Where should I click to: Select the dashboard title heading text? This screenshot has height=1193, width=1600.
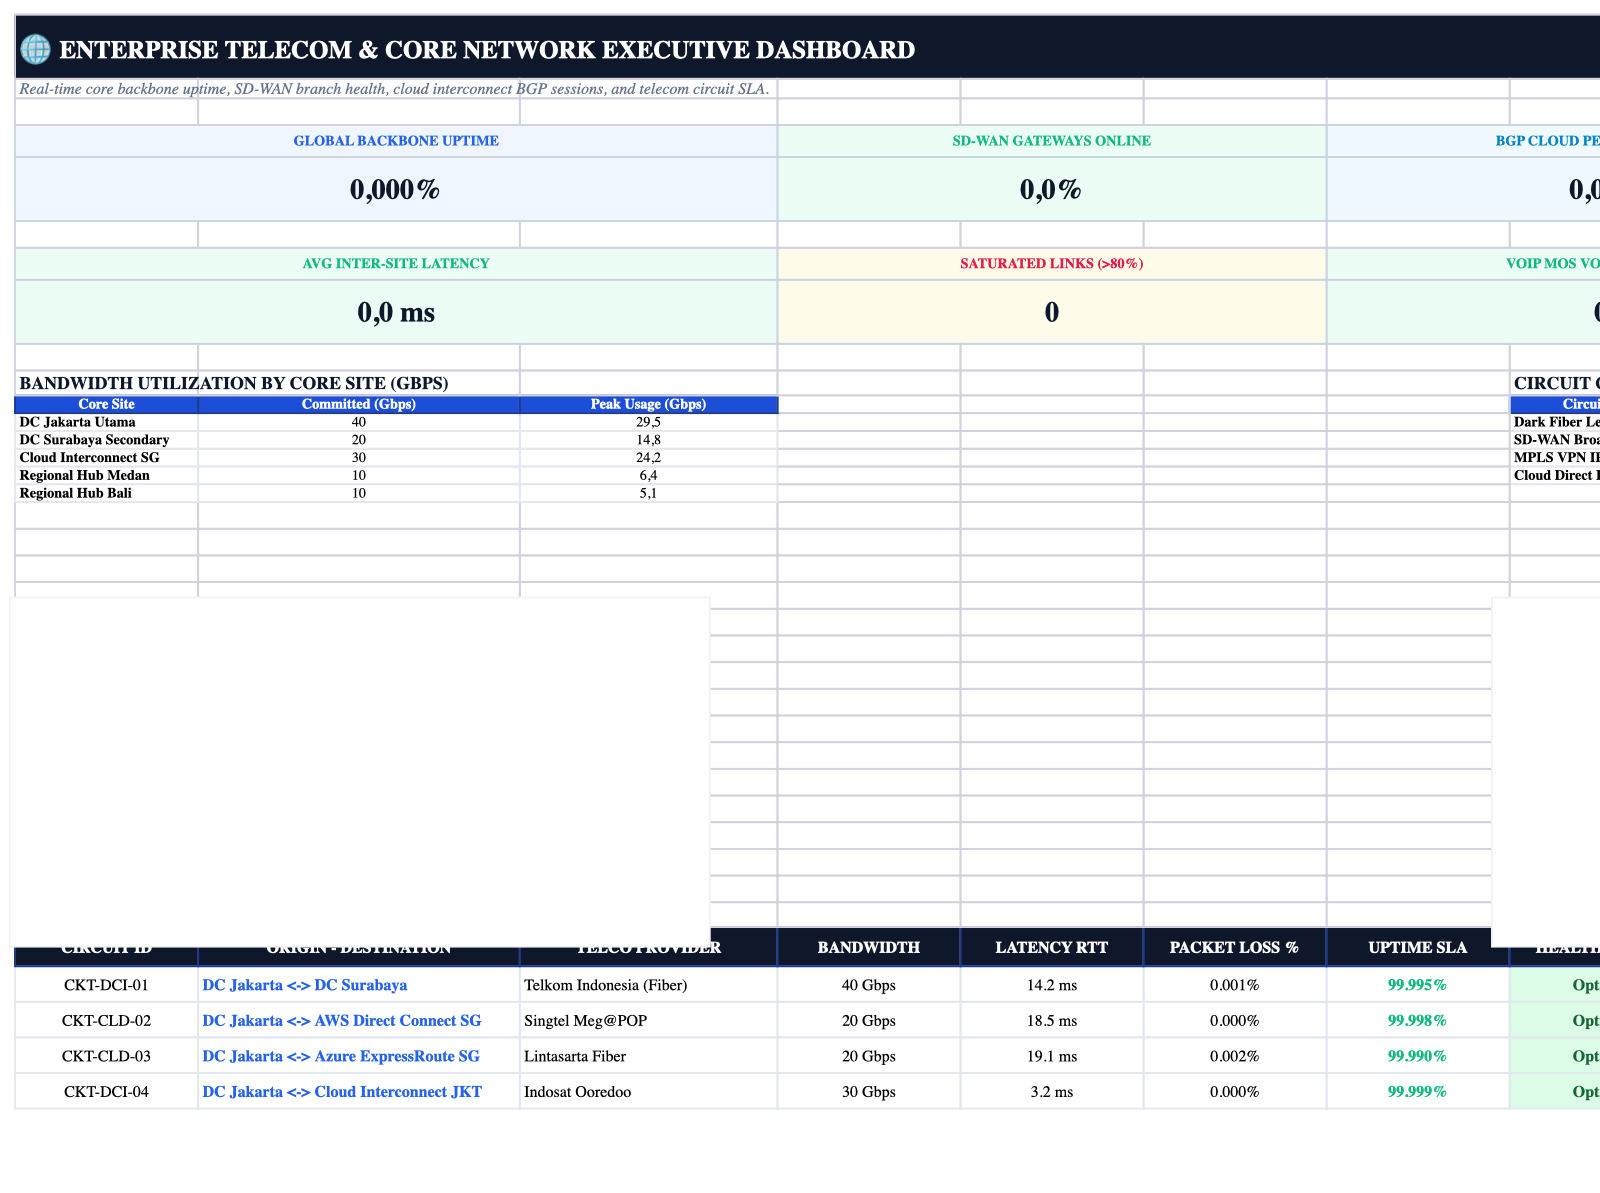[x=487, y=49]
